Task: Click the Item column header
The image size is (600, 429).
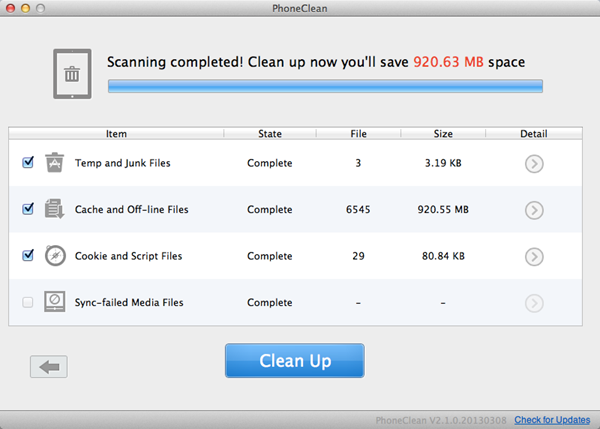Action: (116, 134)
